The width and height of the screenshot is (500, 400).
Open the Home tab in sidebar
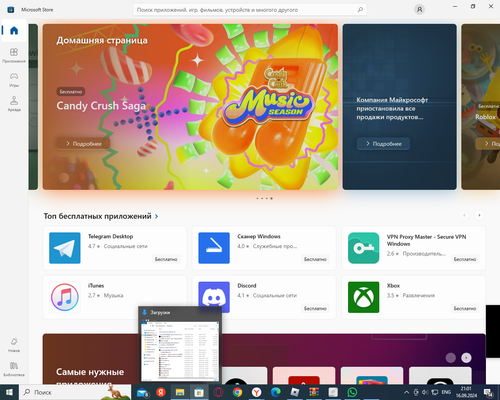click(14, 31)
